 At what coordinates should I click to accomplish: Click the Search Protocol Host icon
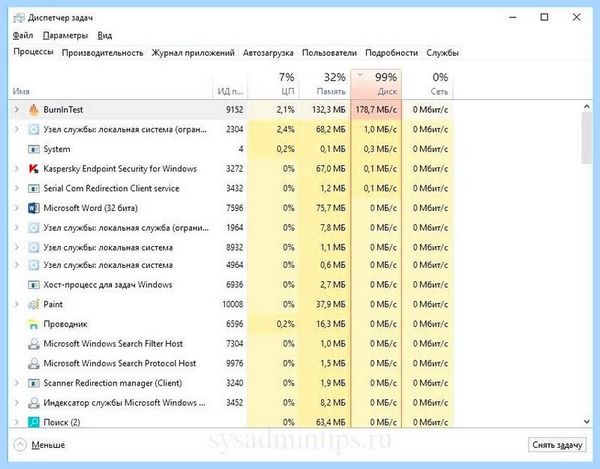[x=34, y=363]
